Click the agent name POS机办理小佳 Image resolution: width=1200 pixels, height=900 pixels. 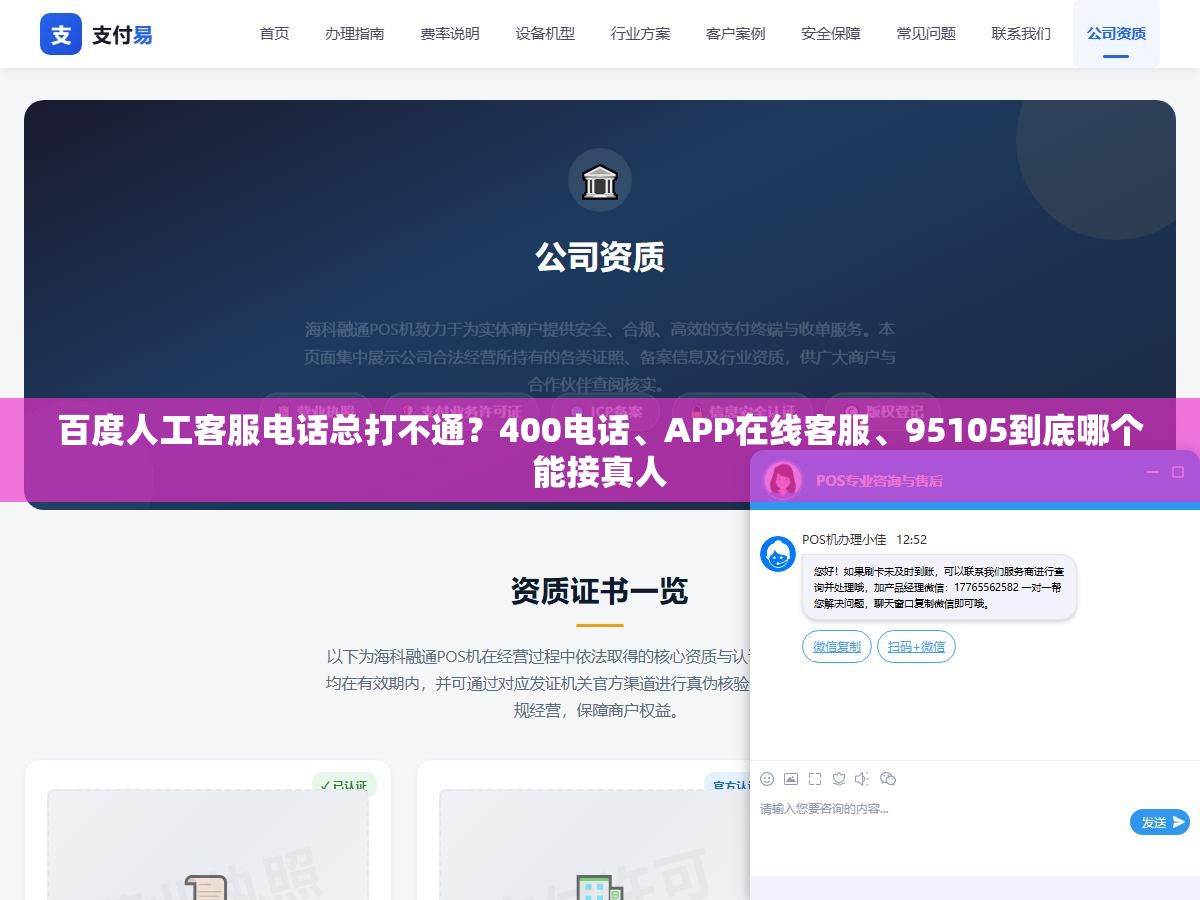coord(844,540)
